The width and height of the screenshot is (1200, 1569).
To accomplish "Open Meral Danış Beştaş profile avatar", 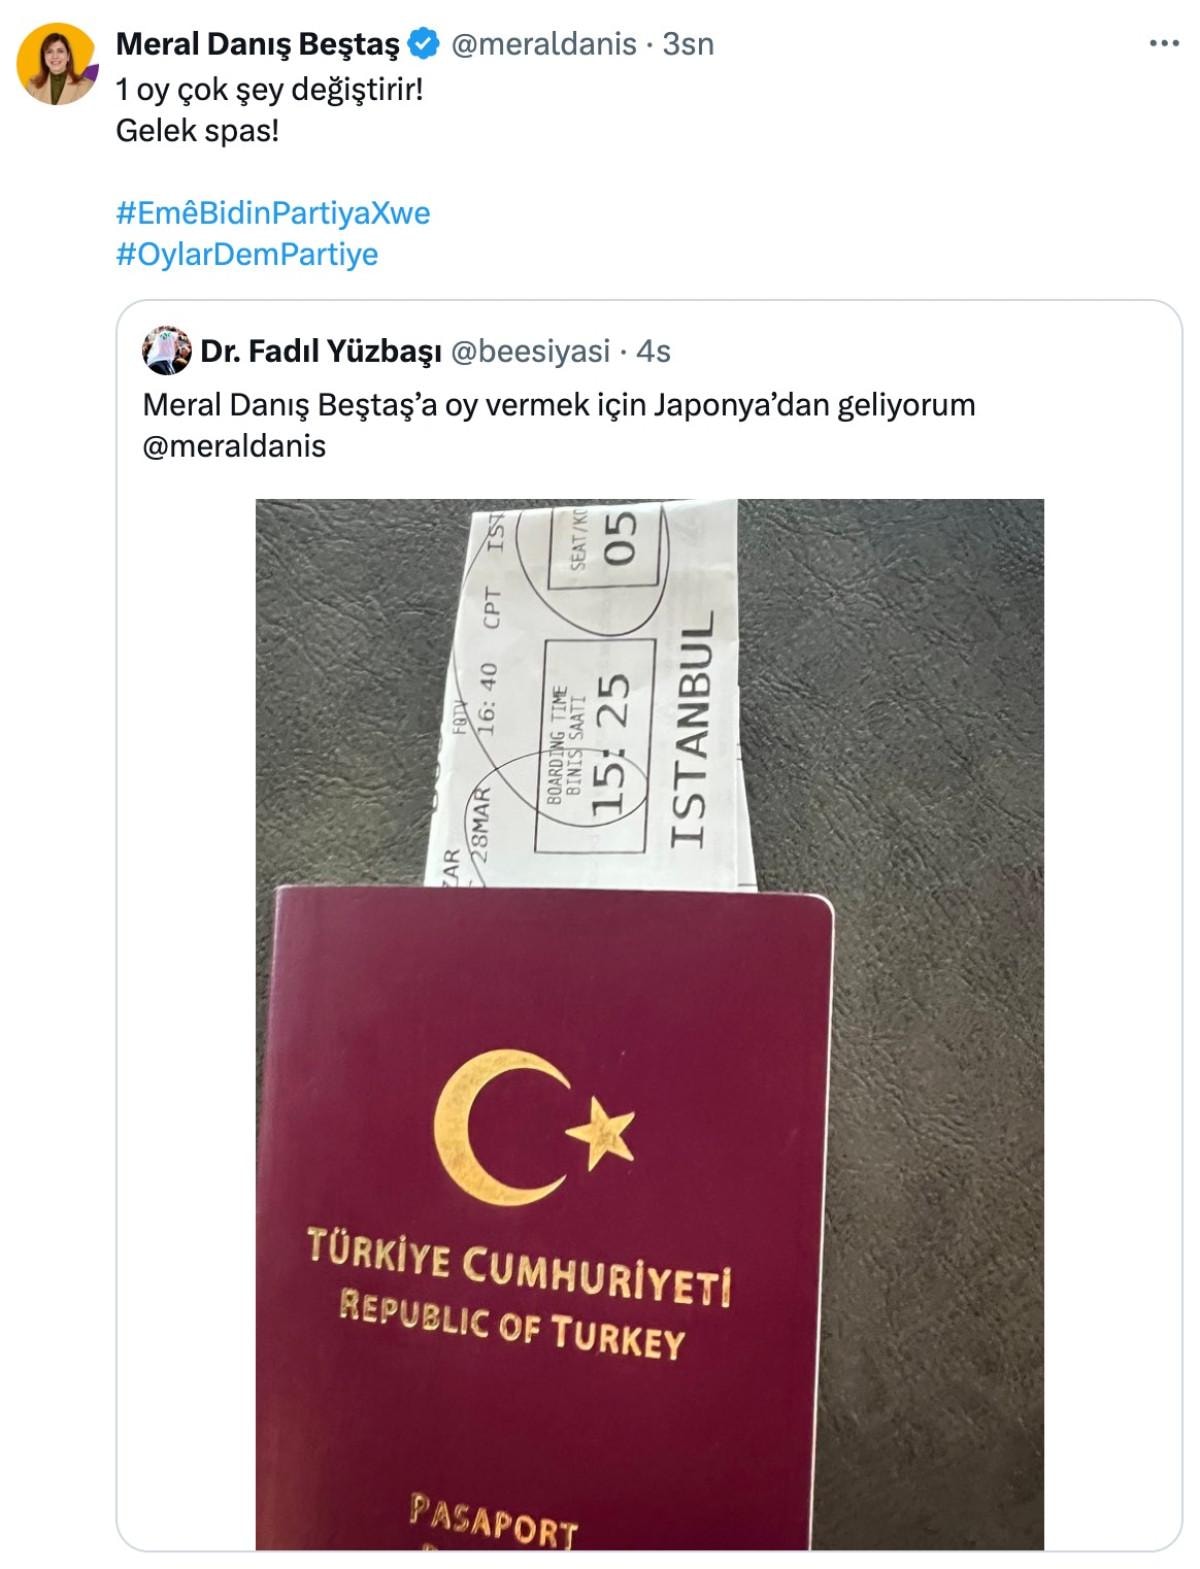I will tap(57, 64).
